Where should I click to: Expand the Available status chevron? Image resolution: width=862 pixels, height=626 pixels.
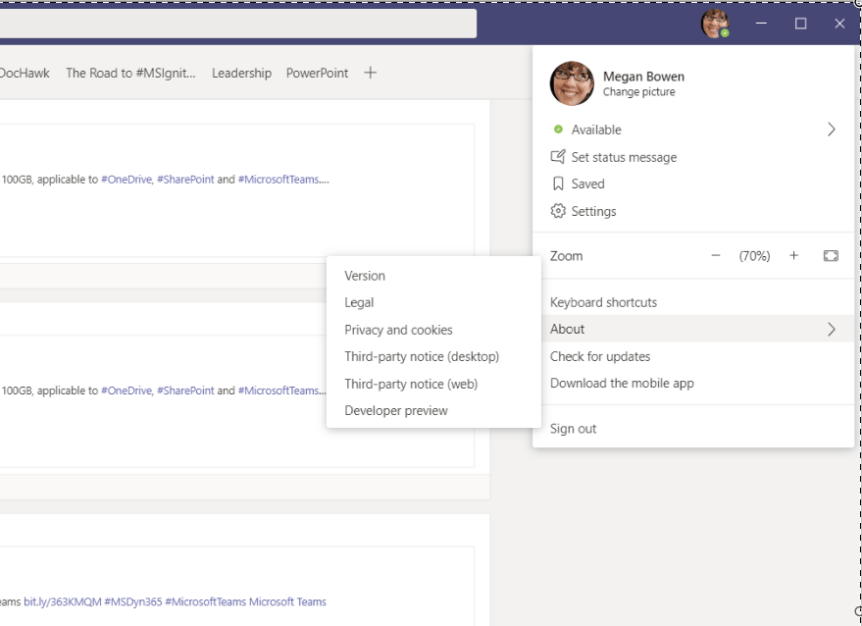pyautogui.click(x=831, y=130)
